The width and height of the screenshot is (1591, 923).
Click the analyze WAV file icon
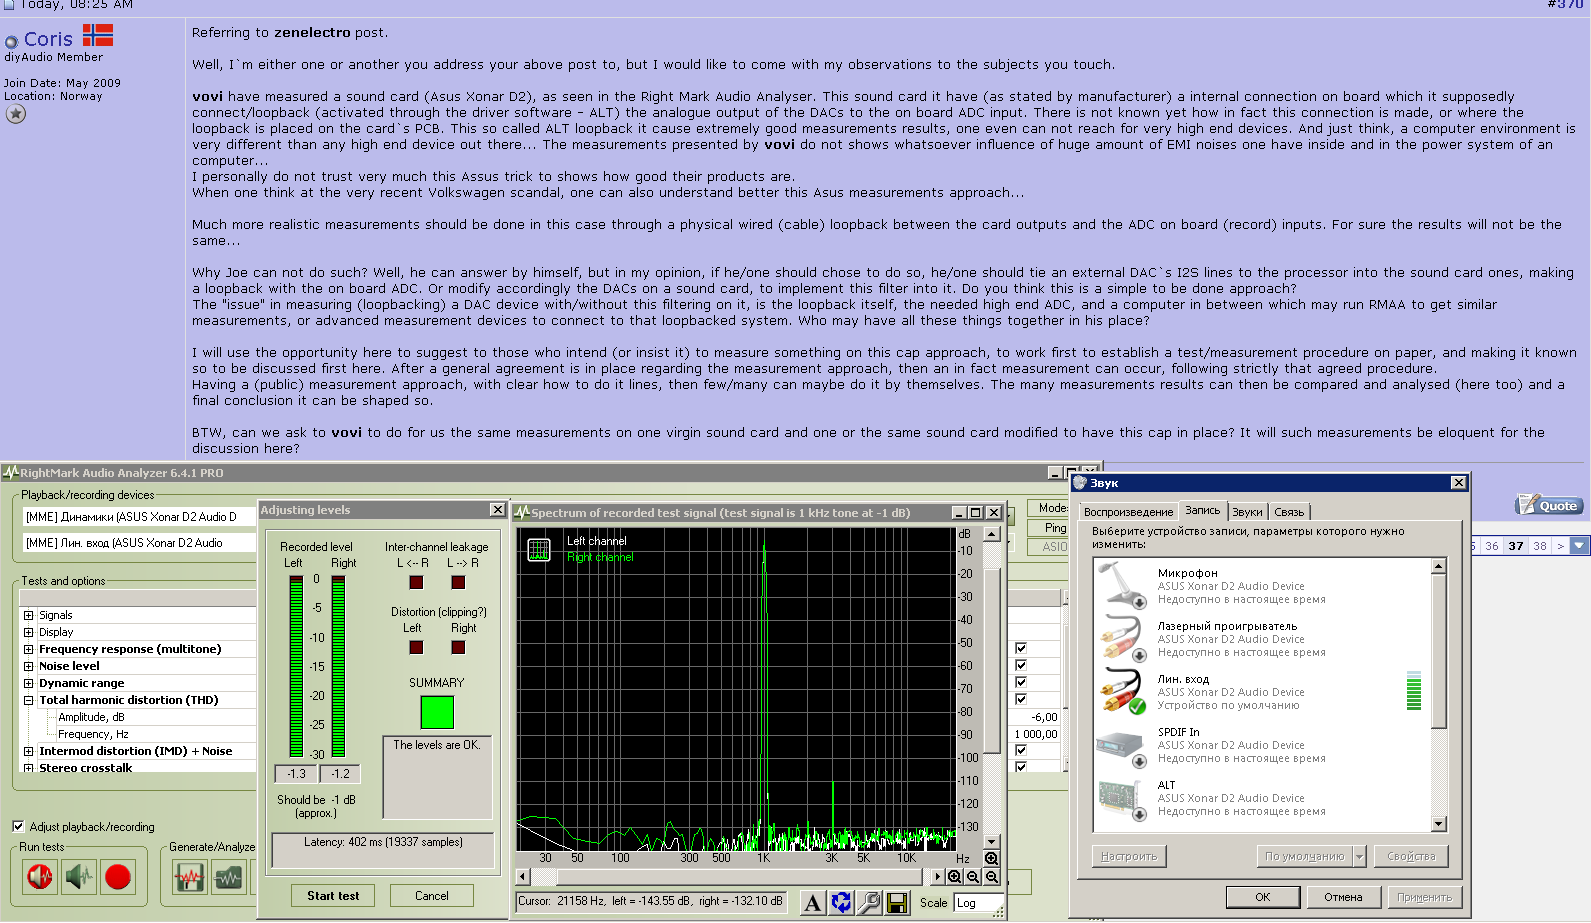228,878
